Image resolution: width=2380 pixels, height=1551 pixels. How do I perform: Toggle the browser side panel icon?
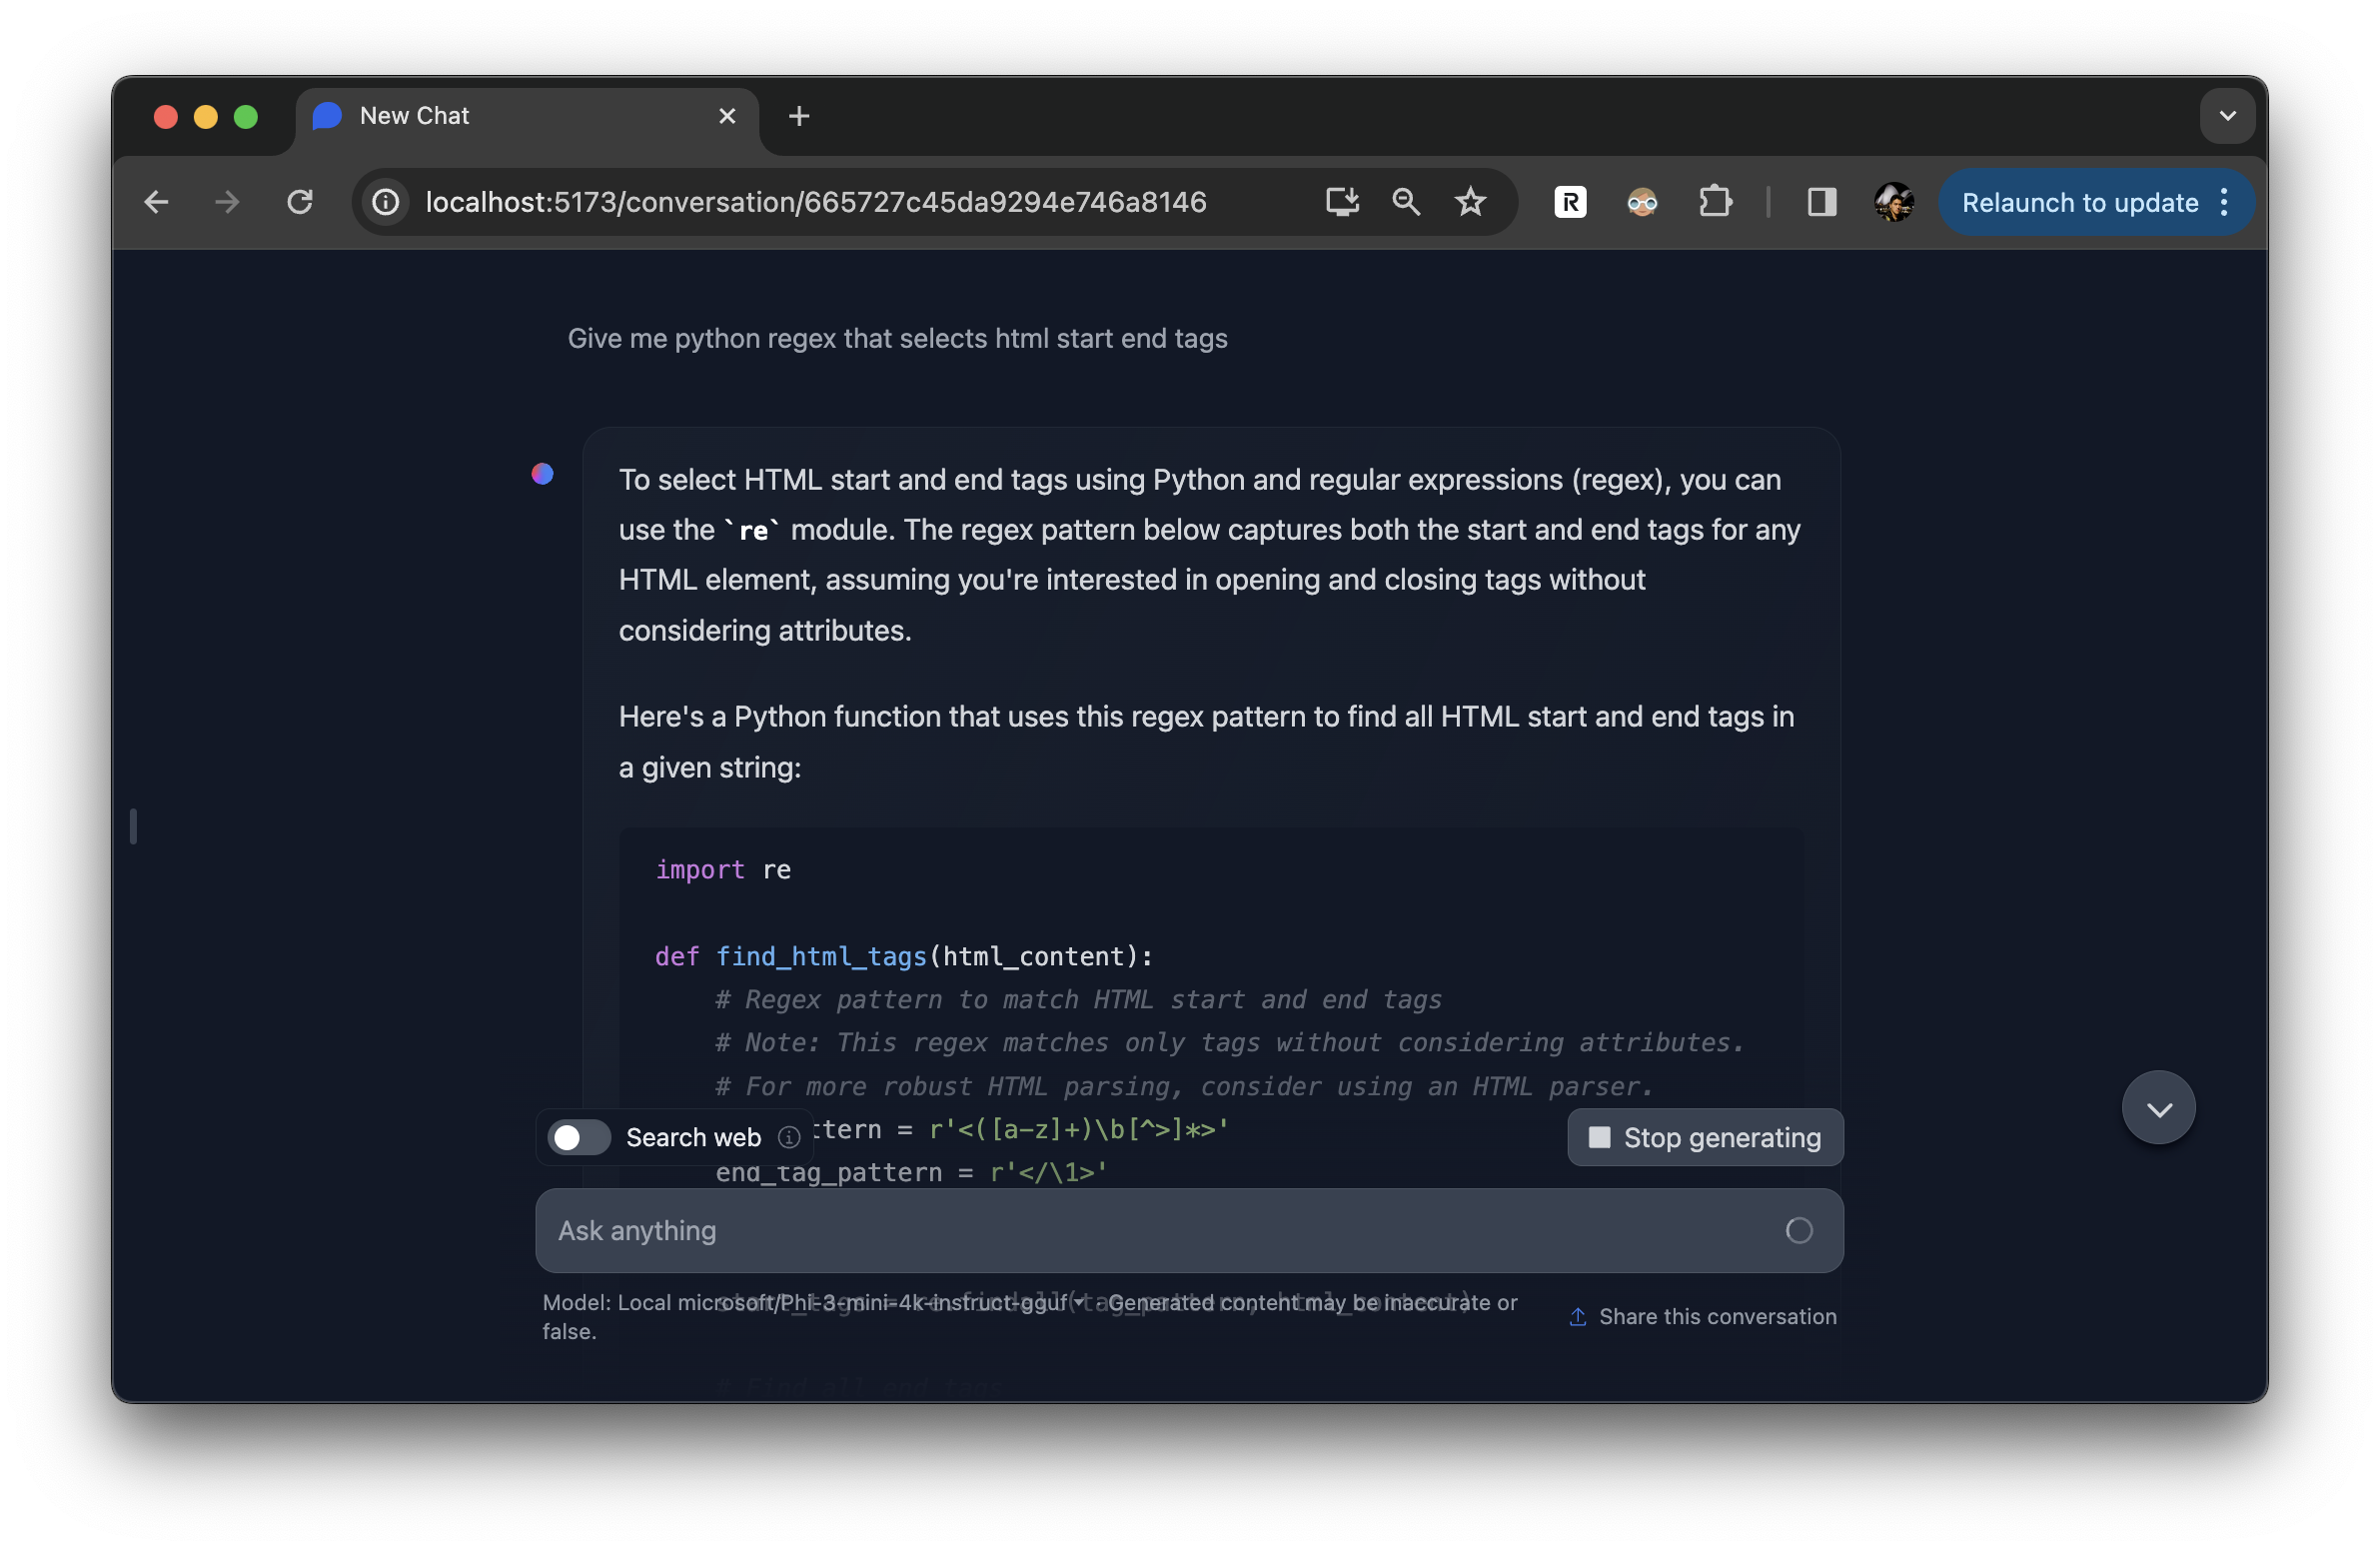click(x=1821, y=203)
